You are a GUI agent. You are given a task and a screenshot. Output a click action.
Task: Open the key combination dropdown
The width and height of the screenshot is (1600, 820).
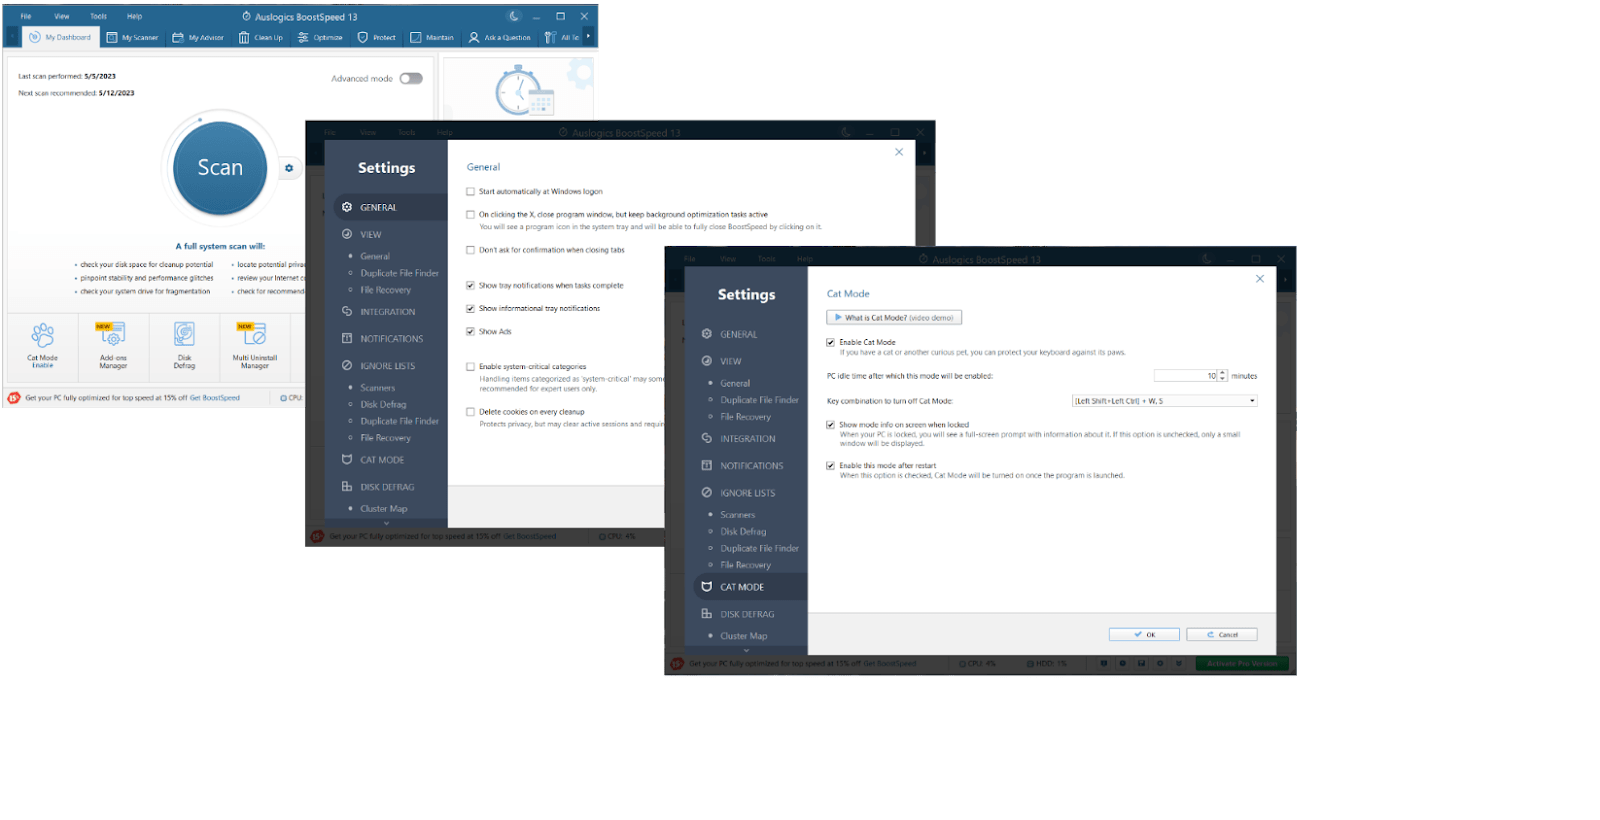coord(1165,401)
